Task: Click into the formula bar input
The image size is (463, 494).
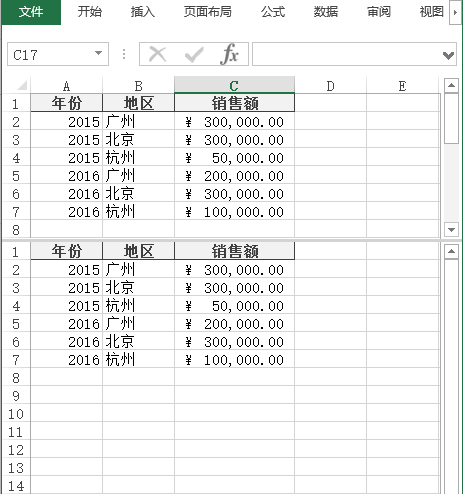Action: (x=347, y=54)
